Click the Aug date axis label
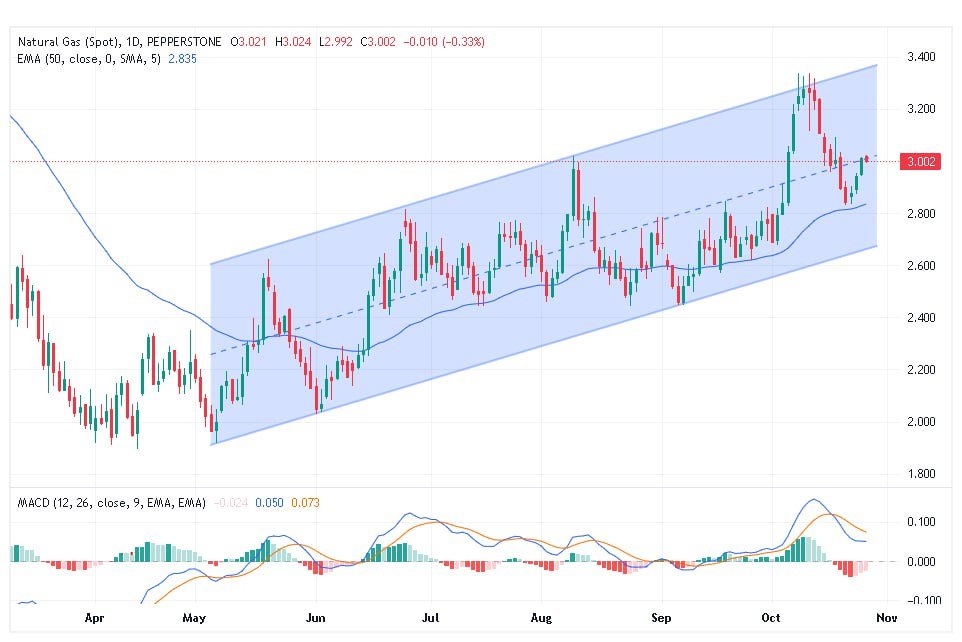Viewport: 962px width, 642px height. [x=541, y=618]
